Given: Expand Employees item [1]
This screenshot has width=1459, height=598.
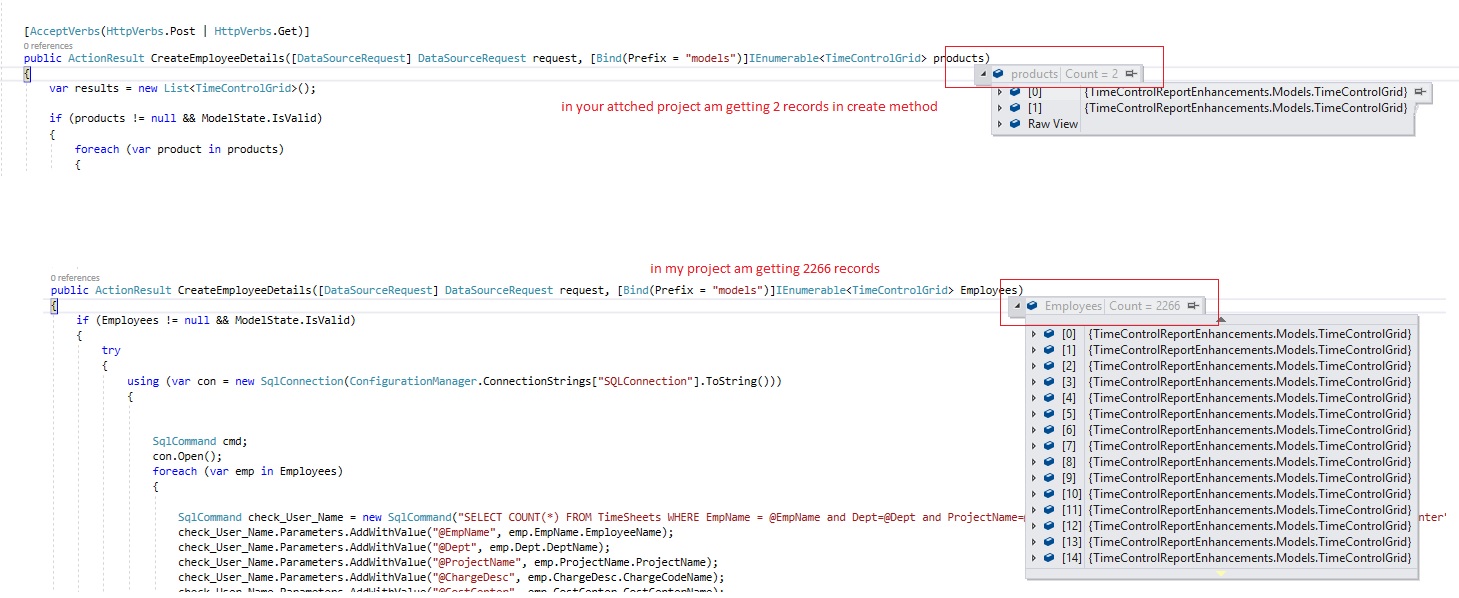Looking at the screenshot, I should tap(1033, 350).
